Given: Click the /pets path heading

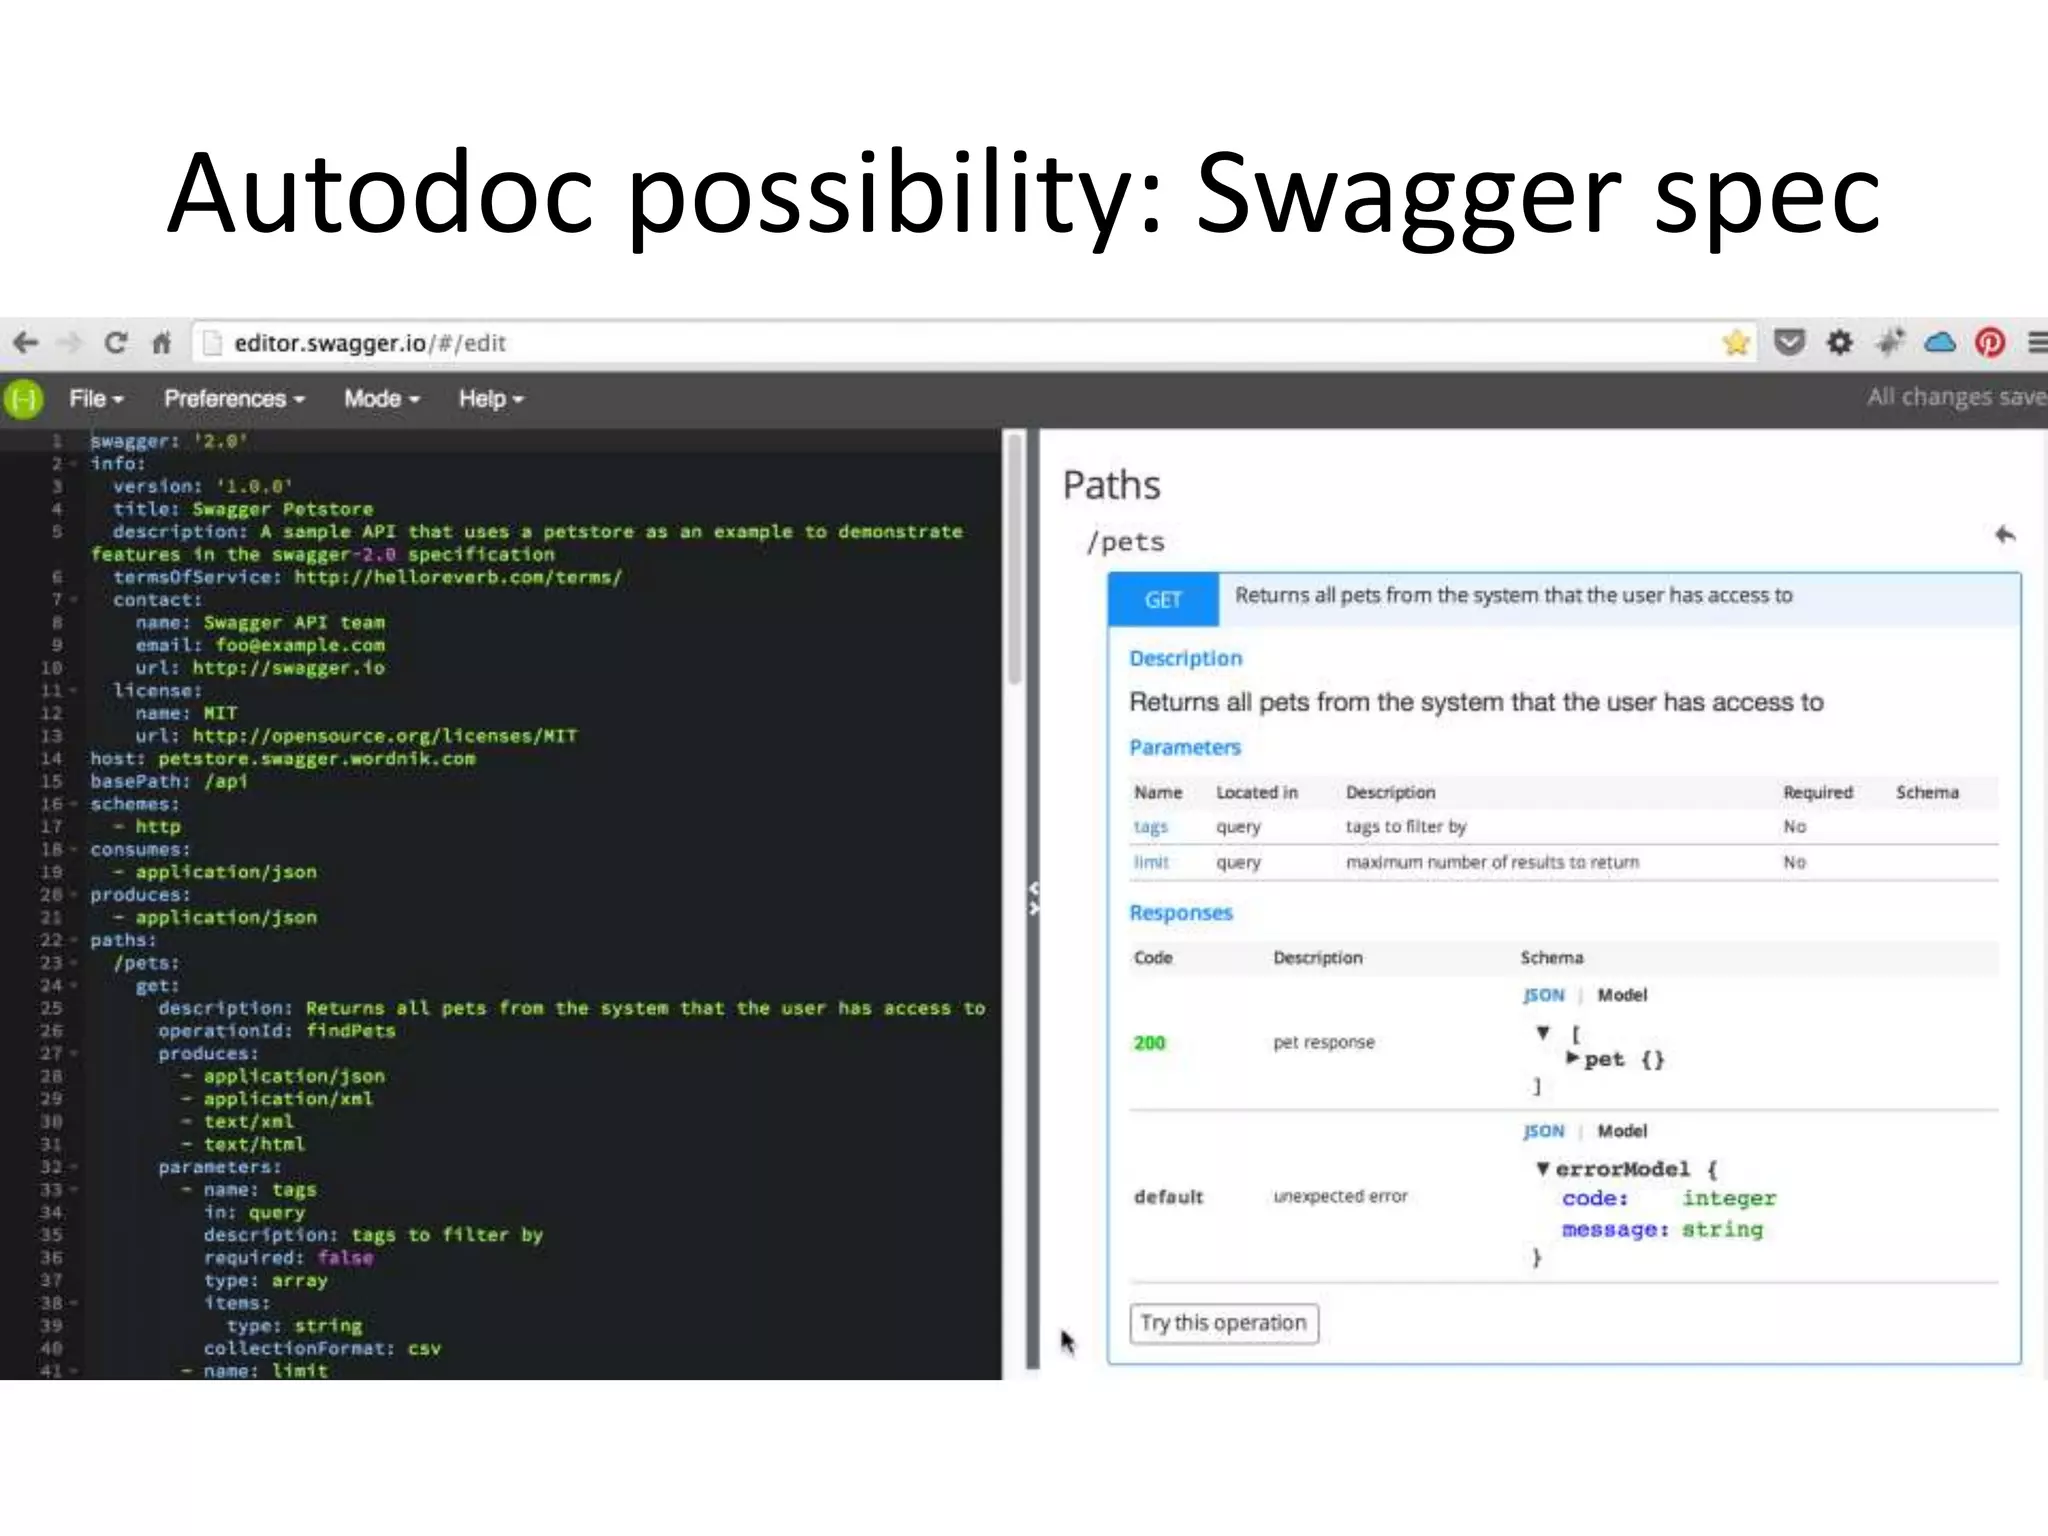Looking at the screenshot, I should (1126, 542).
